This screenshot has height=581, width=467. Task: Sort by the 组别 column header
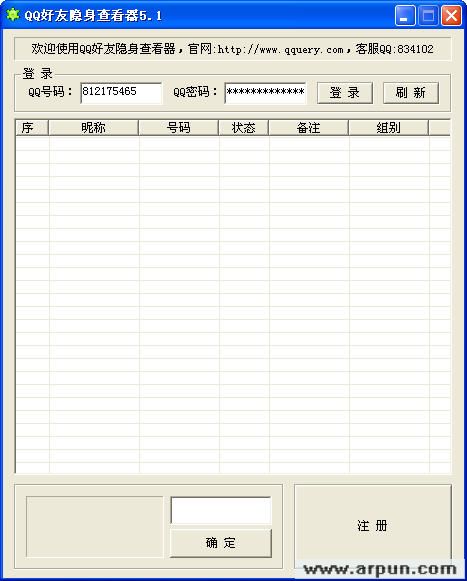(x=388, y=128)
